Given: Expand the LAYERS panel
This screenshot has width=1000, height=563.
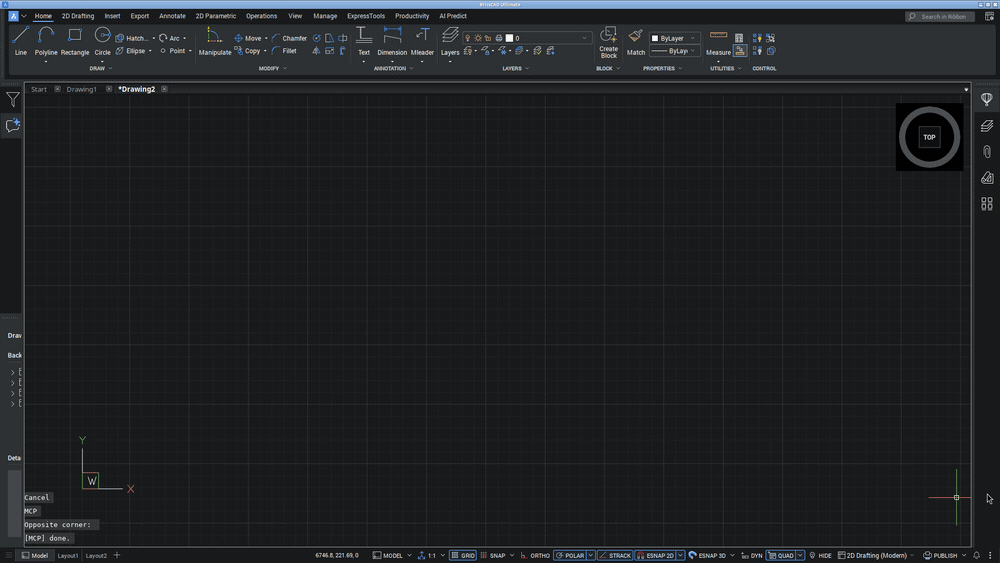Looking at the screenshot, I should [515, 68].
